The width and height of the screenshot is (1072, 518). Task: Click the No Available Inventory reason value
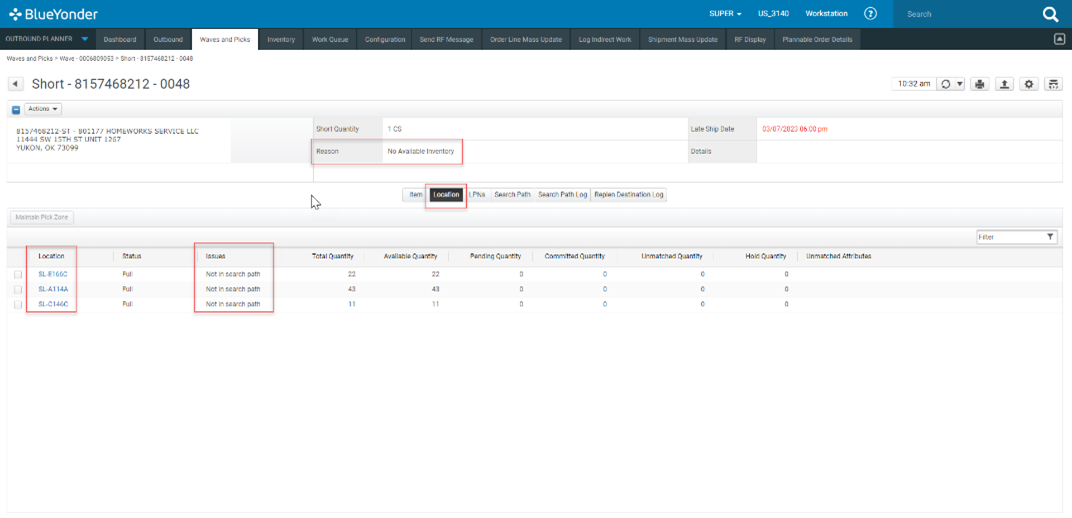point(420,151)
